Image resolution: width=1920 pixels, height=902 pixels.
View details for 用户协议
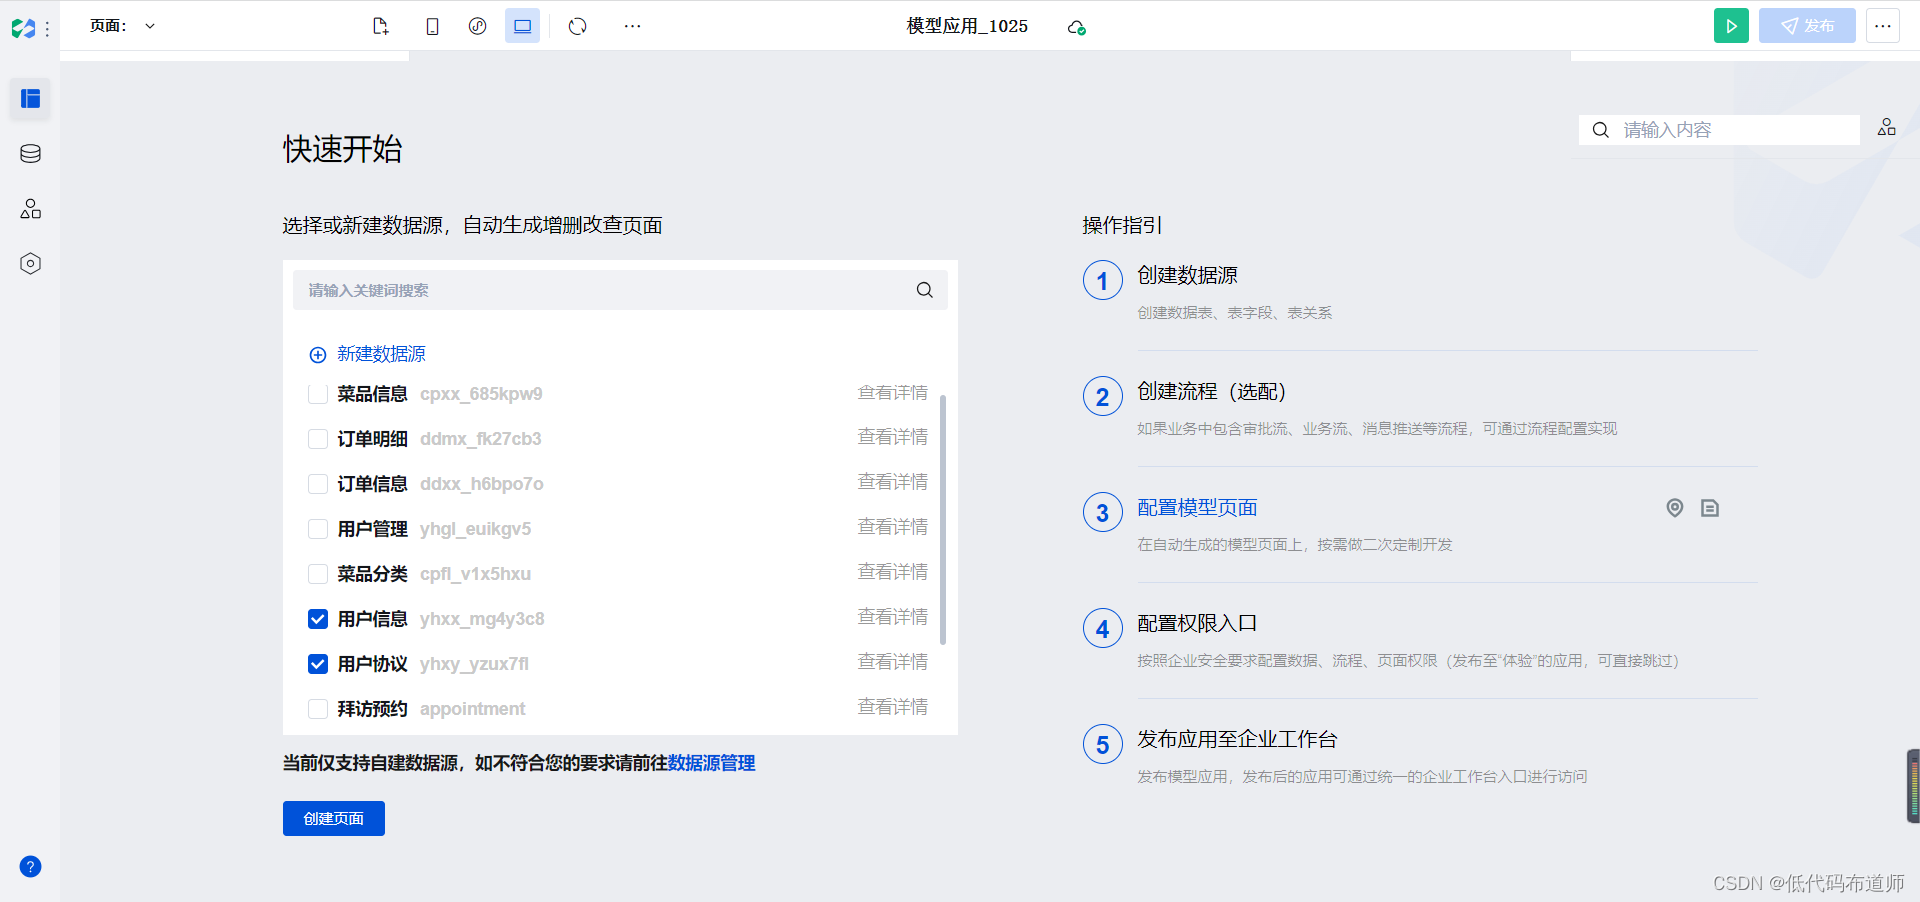click(x=892, y=662)
